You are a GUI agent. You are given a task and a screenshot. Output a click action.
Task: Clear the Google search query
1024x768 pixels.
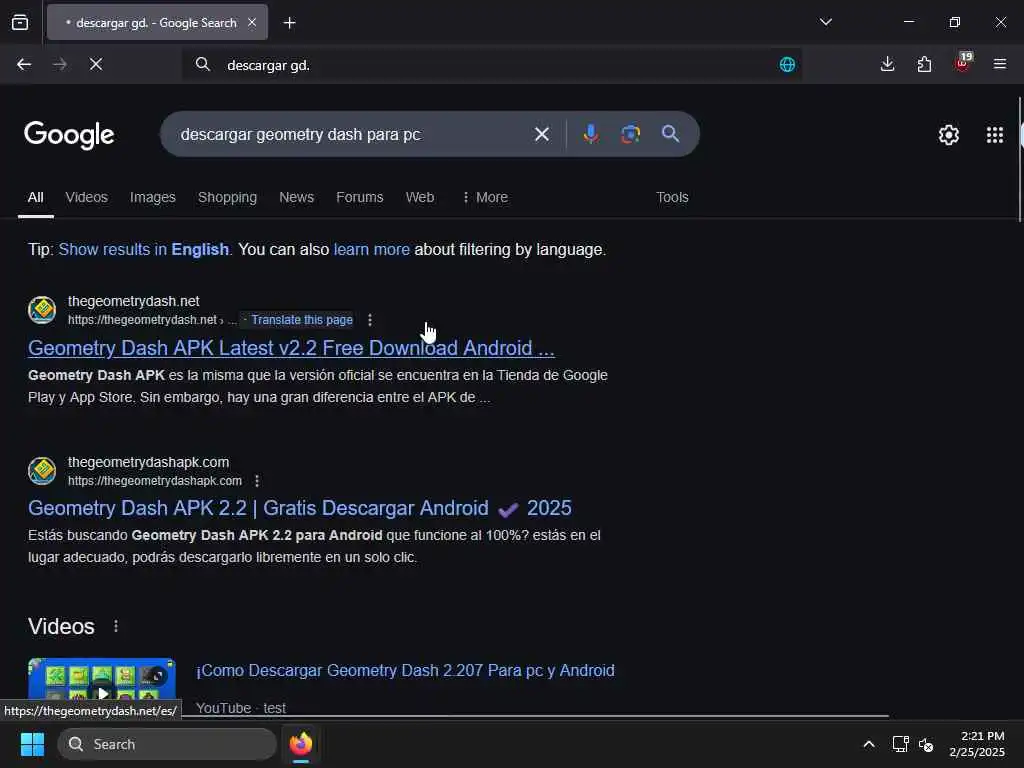pyautogui.click(x=541, y=135)
